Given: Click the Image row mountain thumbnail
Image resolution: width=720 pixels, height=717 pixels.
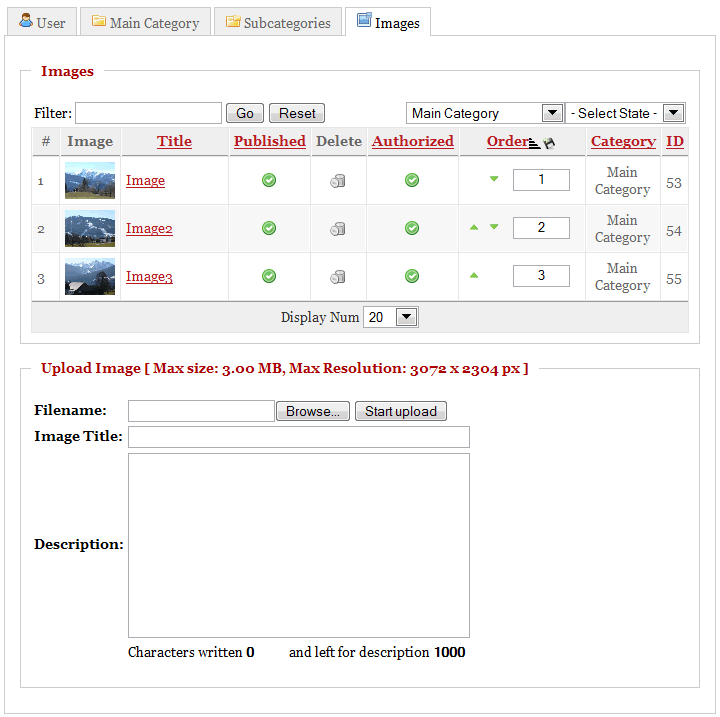Looking at the screenshot, I should pyautogui.click(x=90, y=180).
